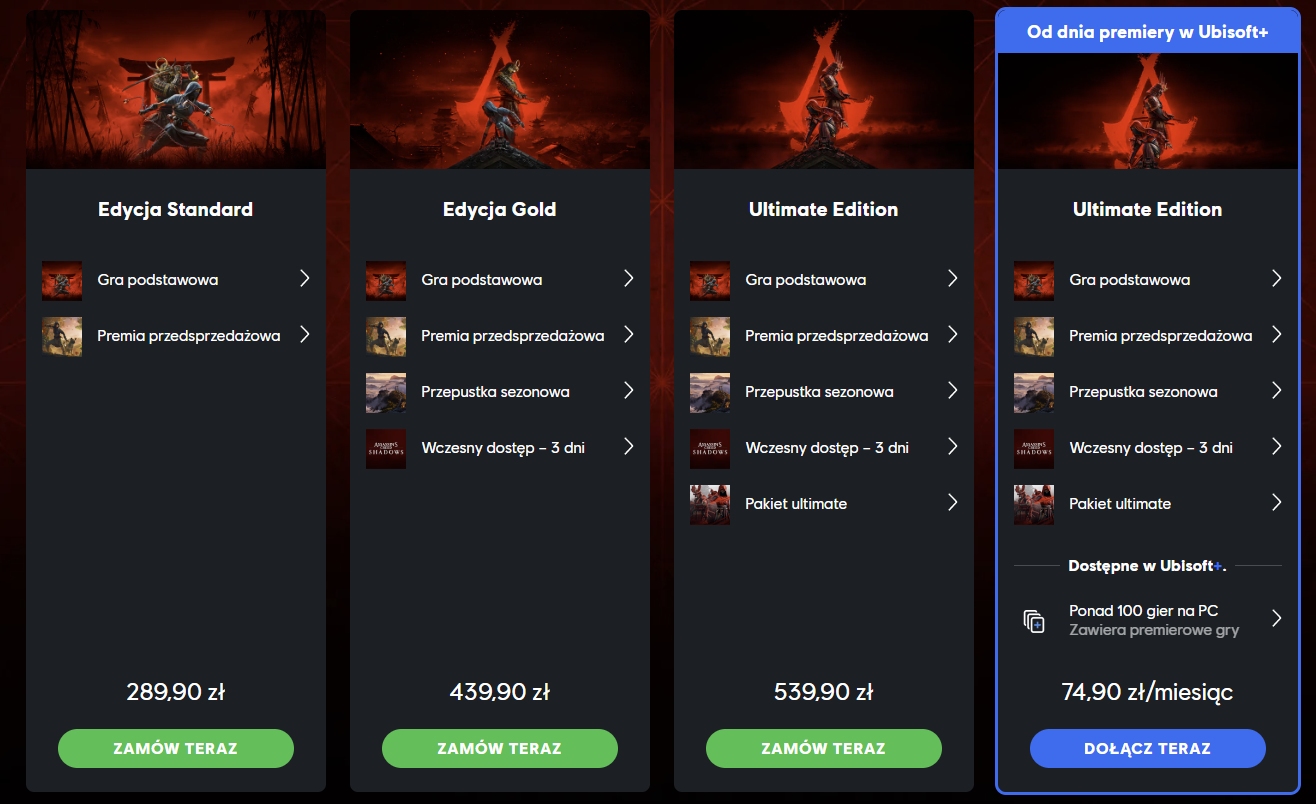Expand Ponad 100 gier na PC chevron
Viewport: 1316px width, 804px height.
tap(1277, 619)
